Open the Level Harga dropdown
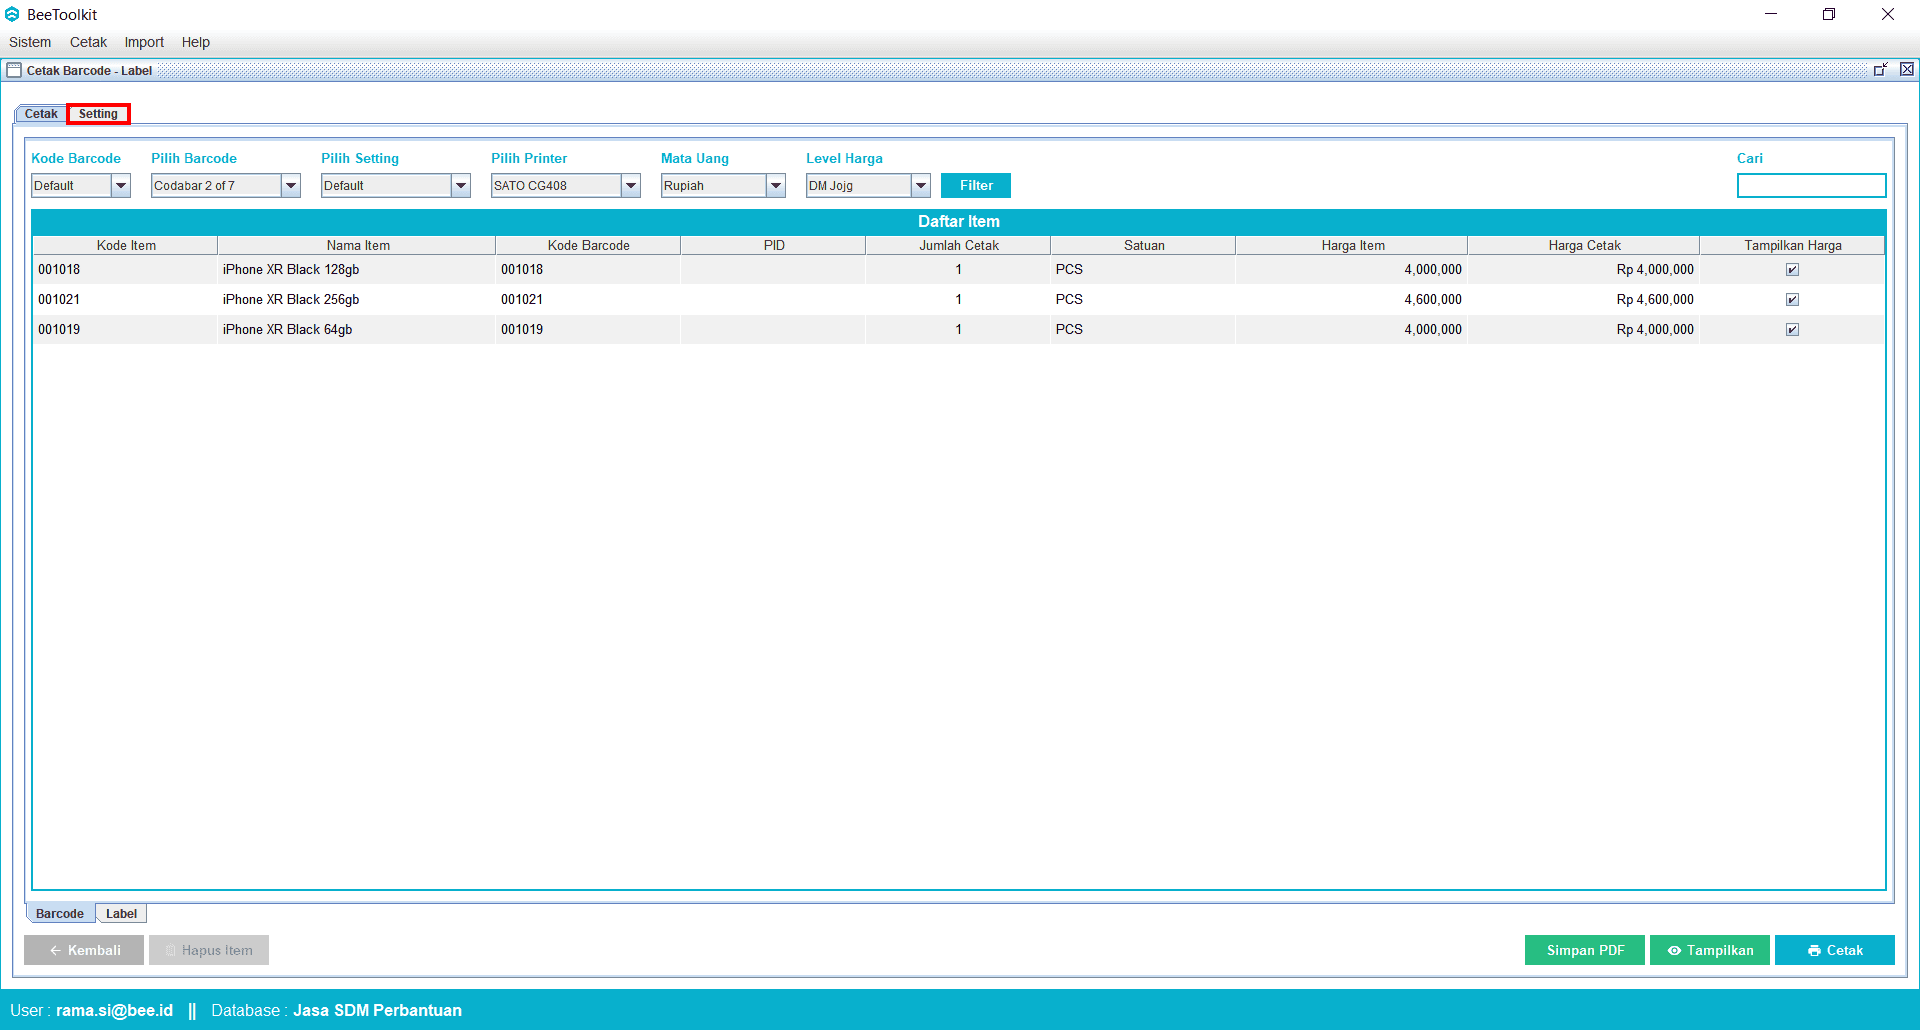The width and height of the screenshot is (1920, 1030). [921, 186]
